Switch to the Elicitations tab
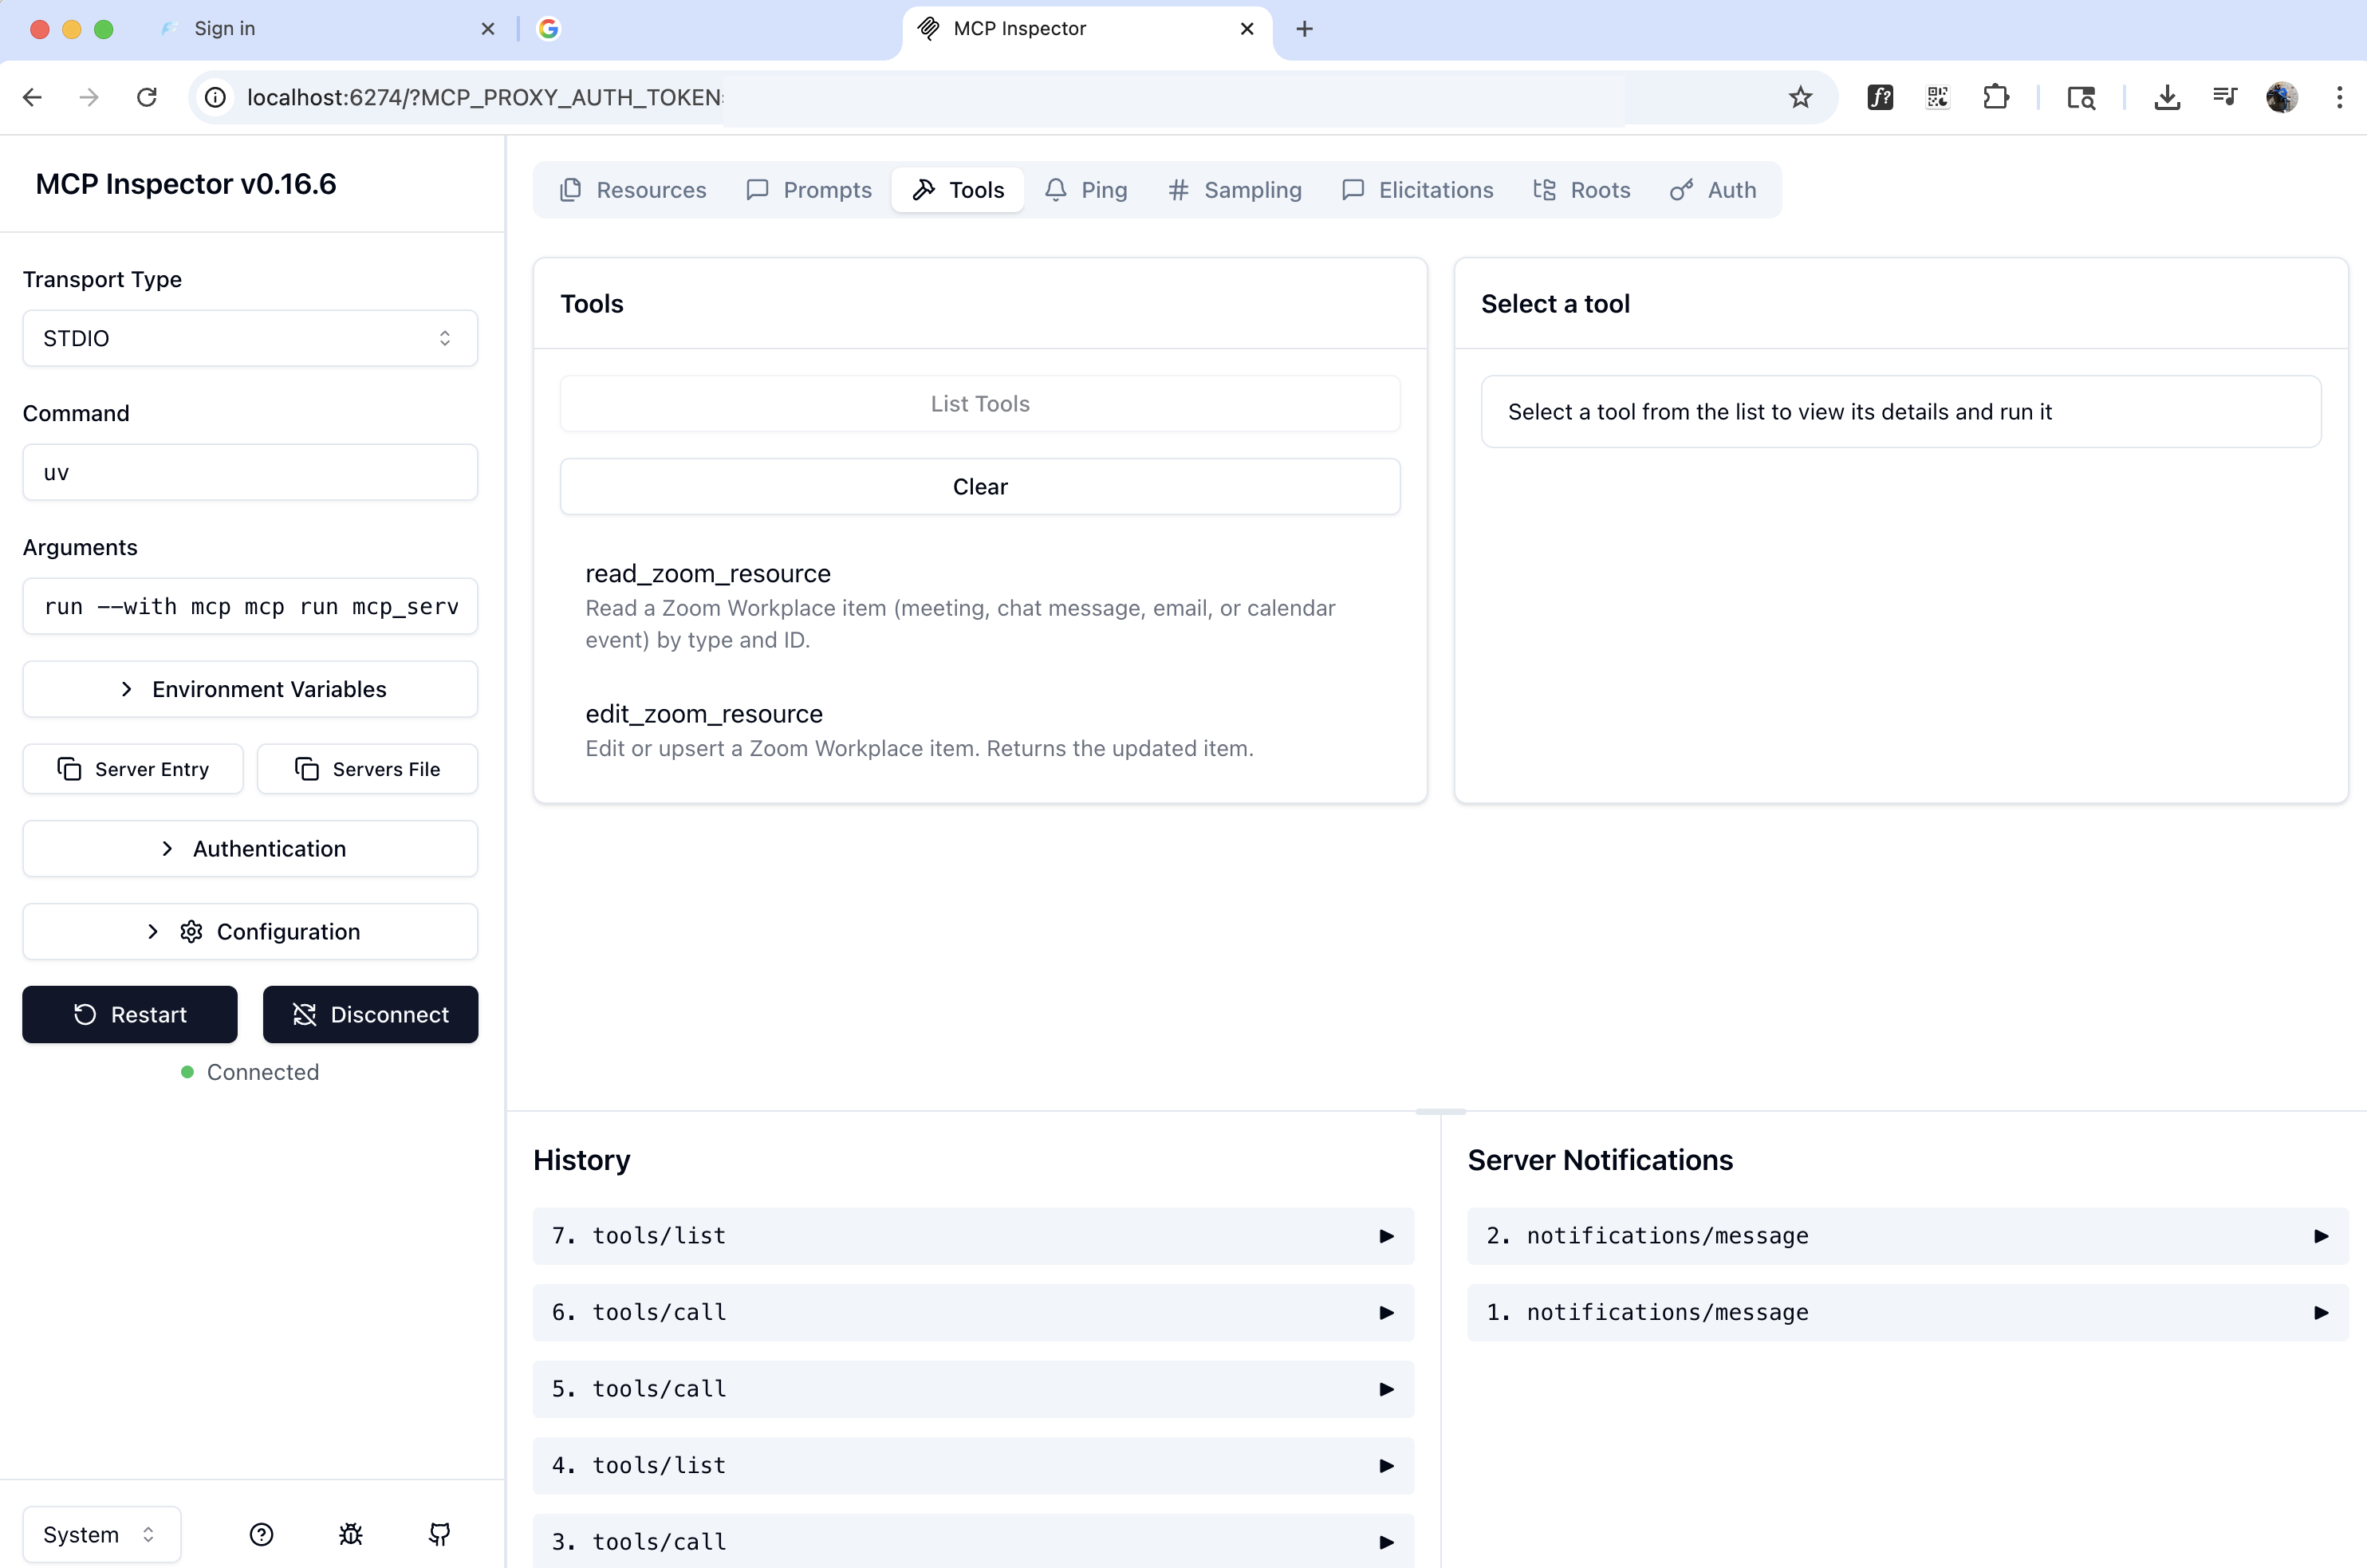2367x1568 pixels. (1417, 190)
